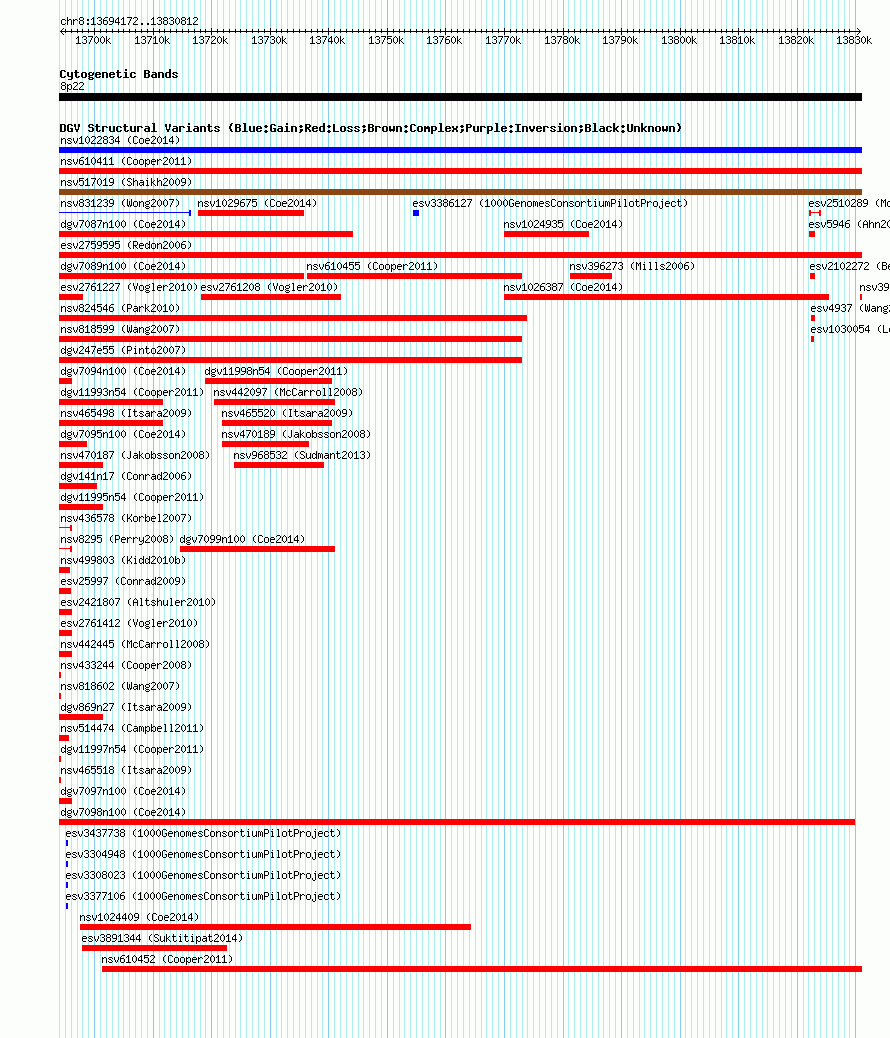Select nsv433244 (Cooper2008) label
Image resolution: width=890 pixels, height=1038 pixels.
126,665
